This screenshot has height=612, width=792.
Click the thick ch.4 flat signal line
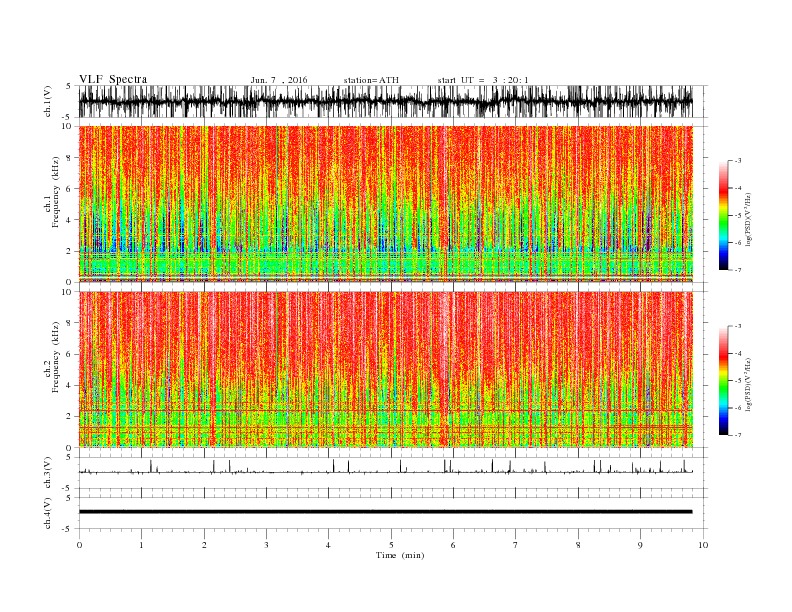point(385,512)
